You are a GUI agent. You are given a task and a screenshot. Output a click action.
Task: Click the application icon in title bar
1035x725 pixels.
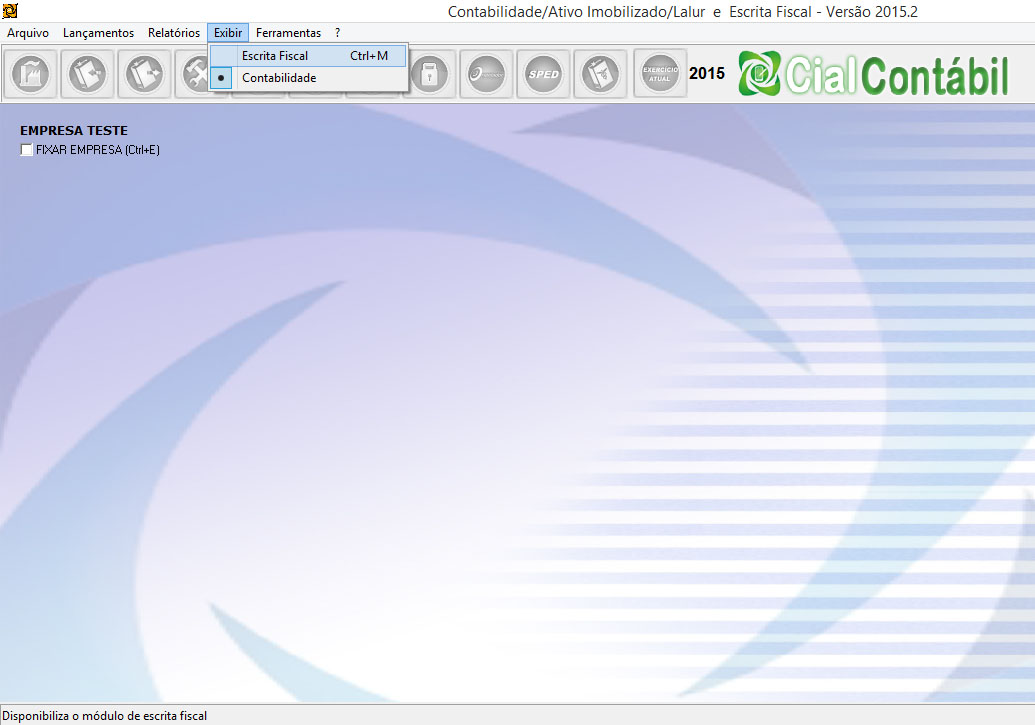coord(10,11)
